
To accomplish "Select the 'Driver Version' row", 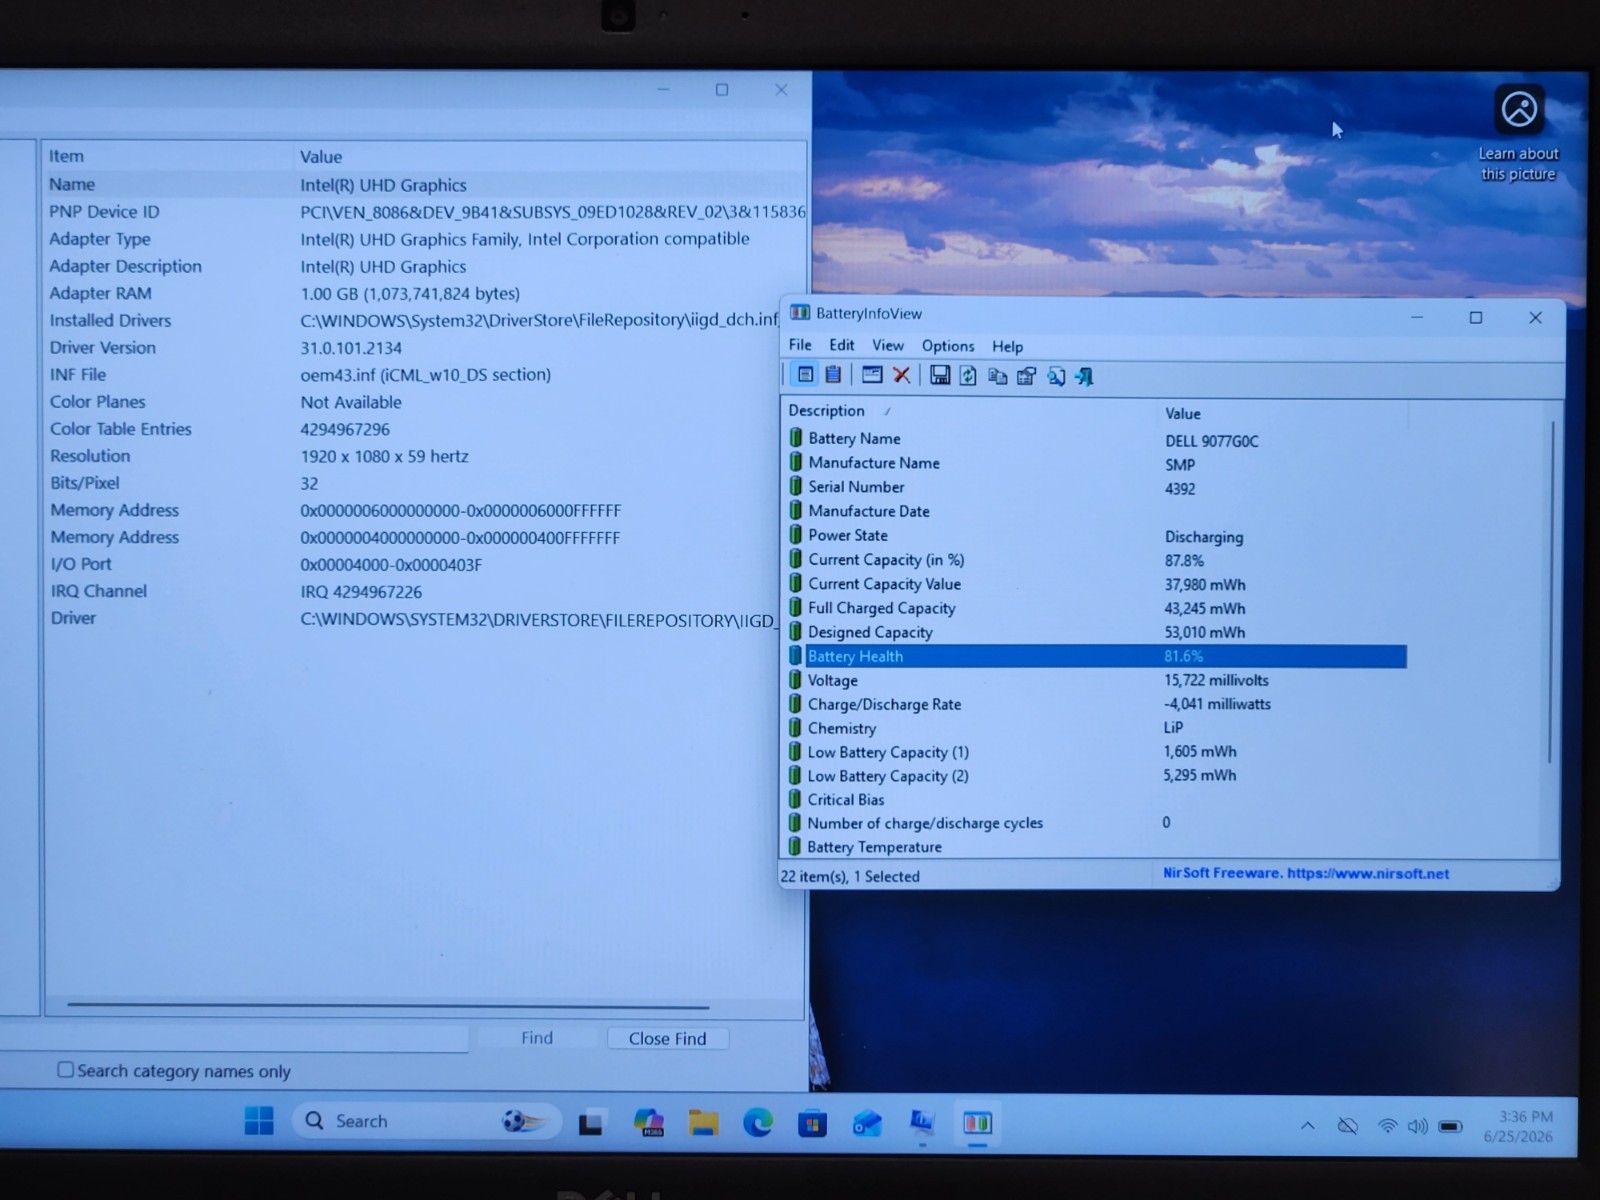I will coord(425,348).
